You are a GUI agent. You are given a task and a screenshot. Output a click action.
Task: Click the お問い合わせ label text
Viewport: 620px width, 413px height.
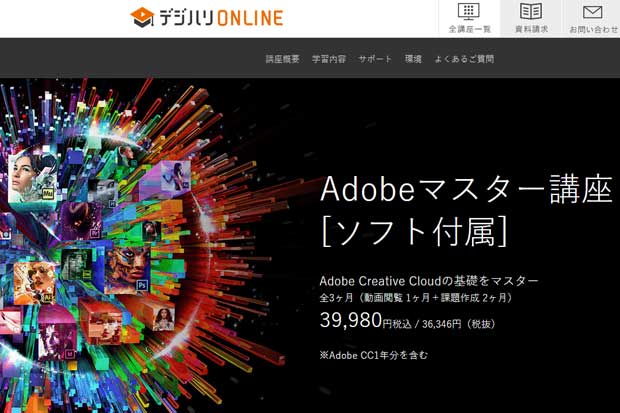click(x=593, y=29)
